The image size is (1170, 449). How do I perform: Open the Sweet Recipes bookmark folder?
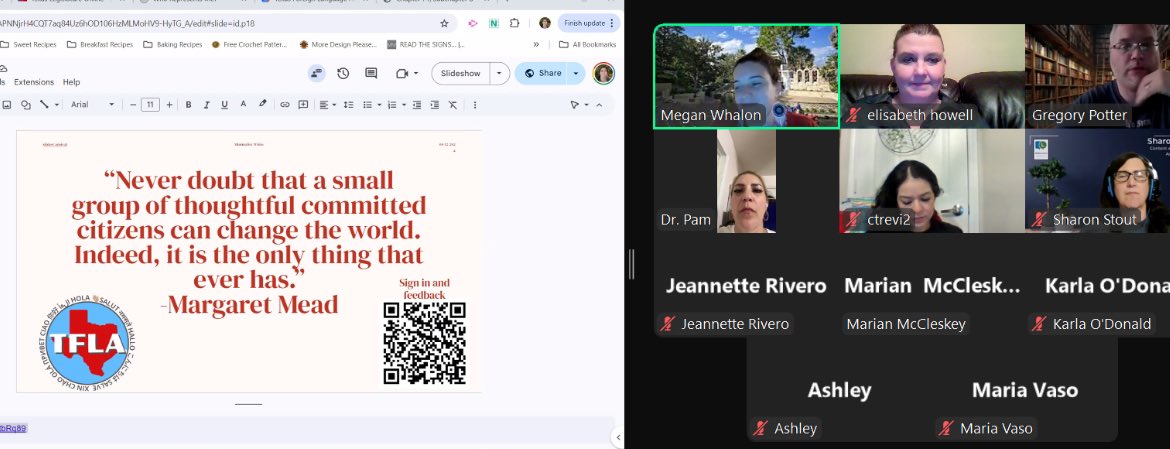(28, 45)
